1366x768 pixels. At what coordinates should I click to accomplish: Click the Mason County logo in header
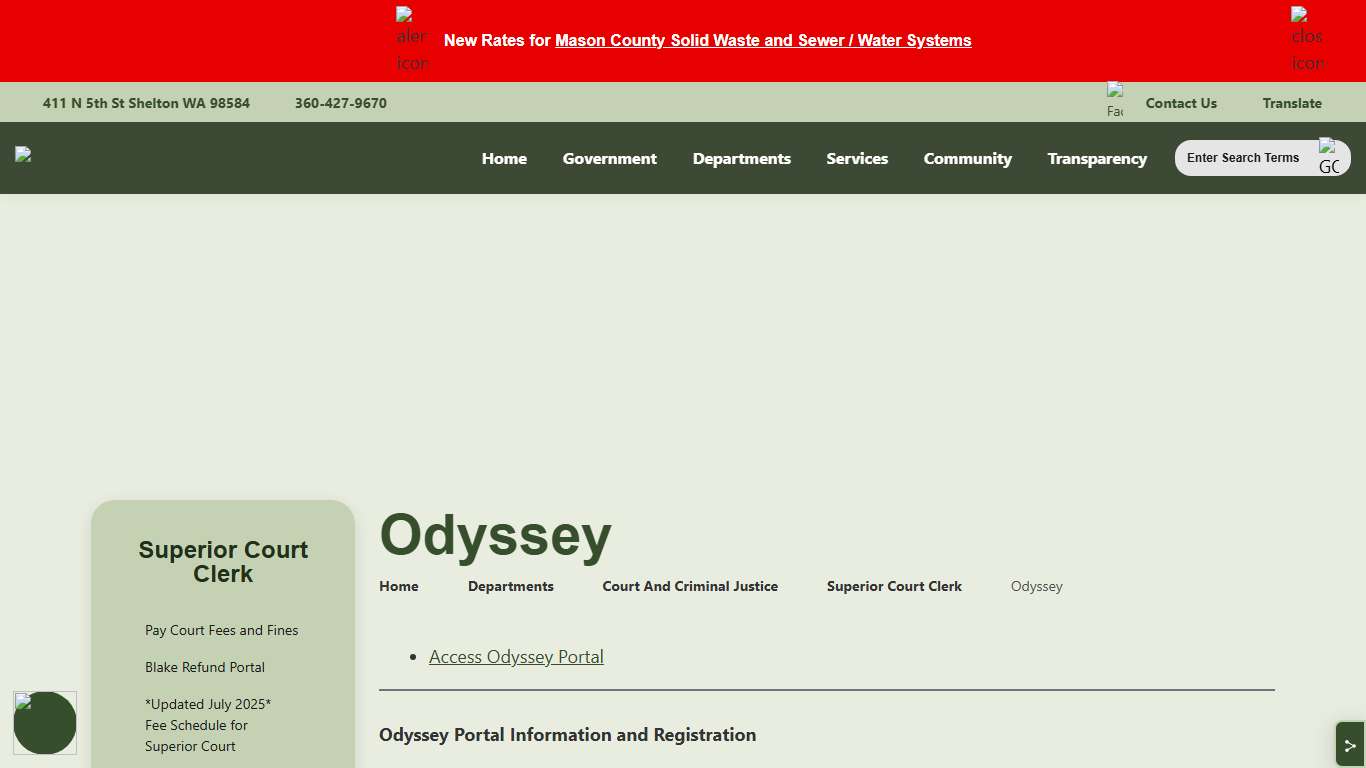(23, 154)
